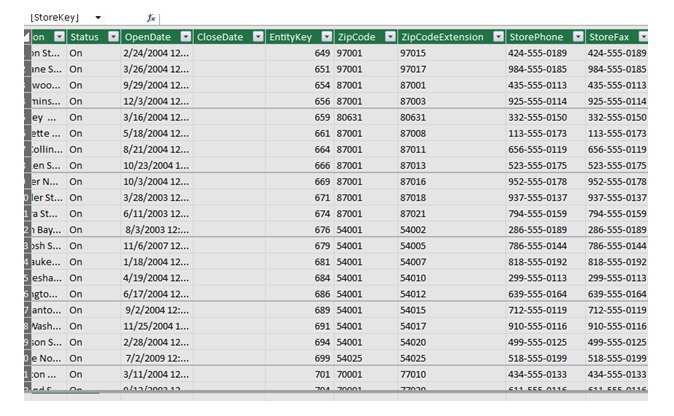Select StoreFax cell 712-555-0119
674x416 pixels.
617,310
